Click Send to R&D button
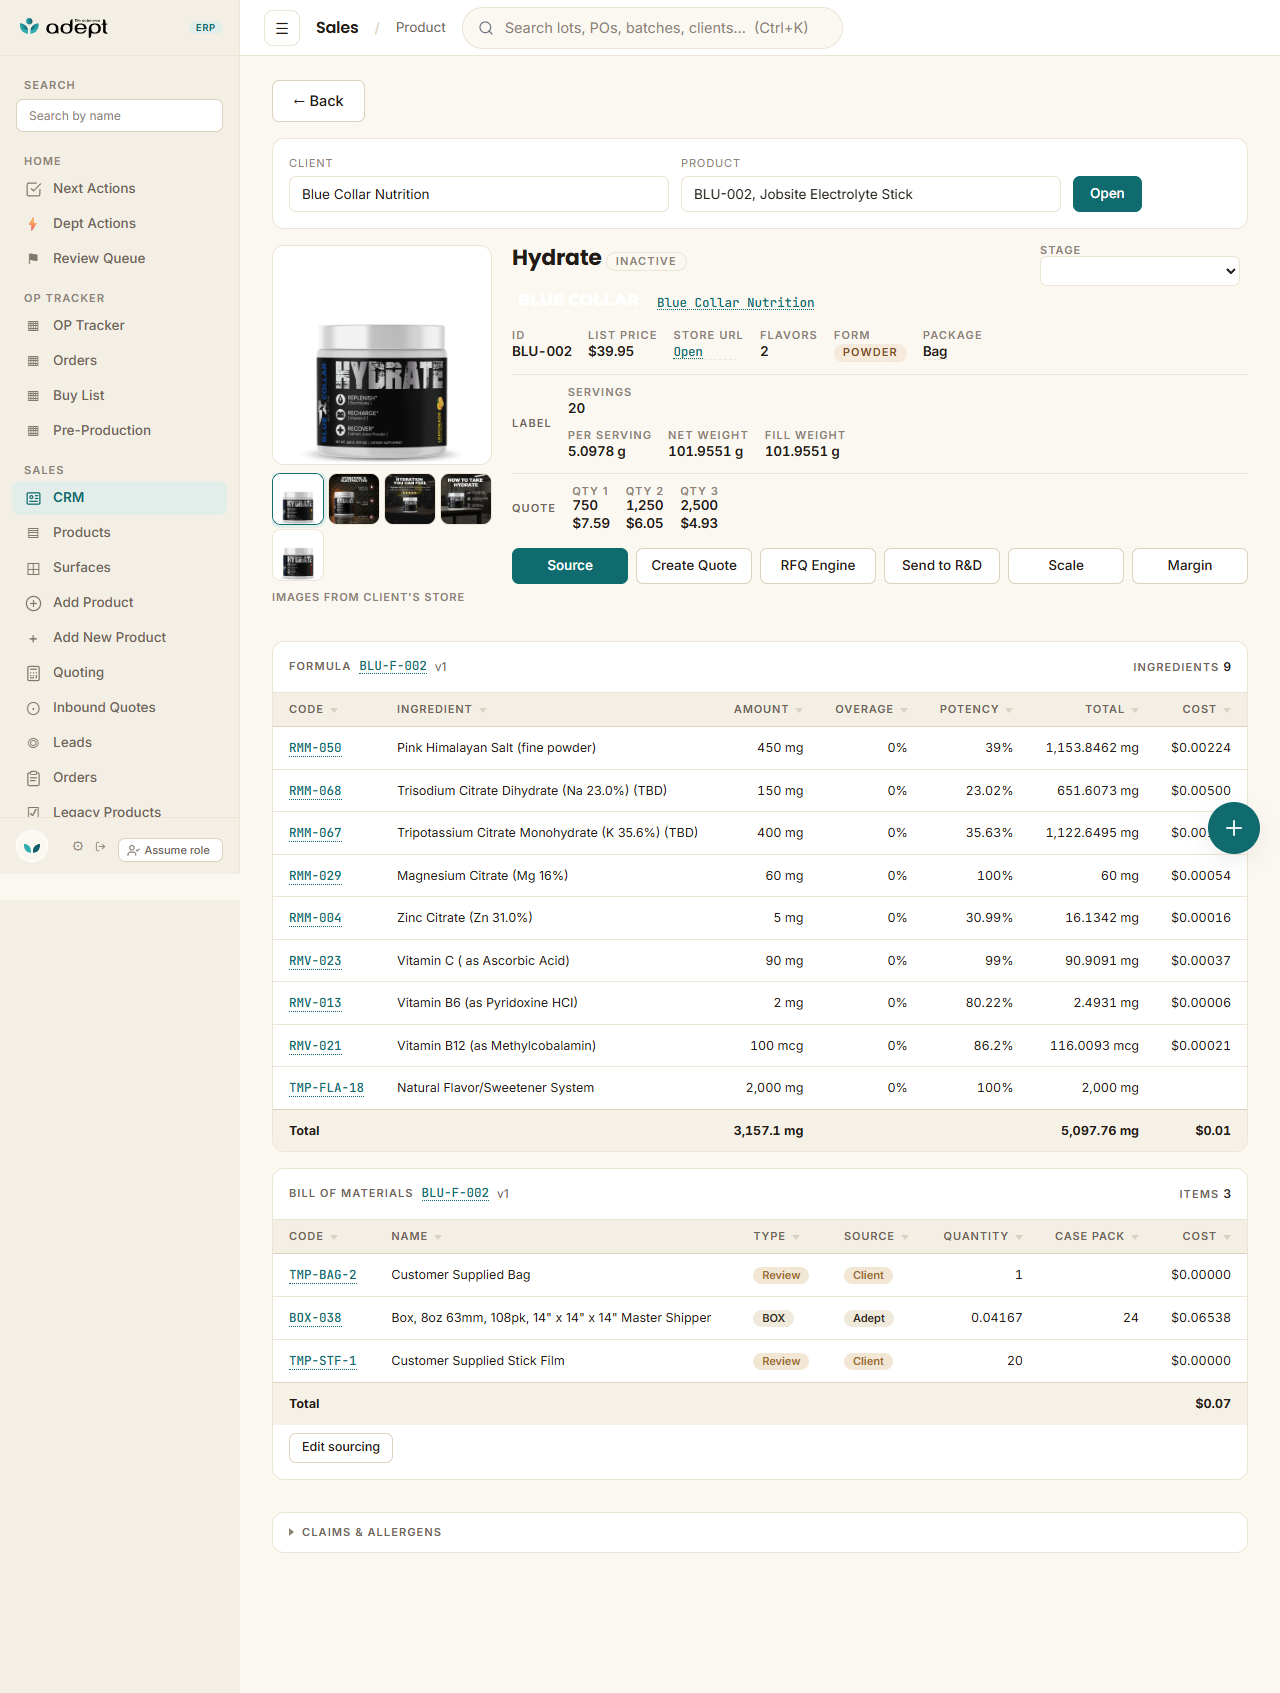 tap(942, 566)
